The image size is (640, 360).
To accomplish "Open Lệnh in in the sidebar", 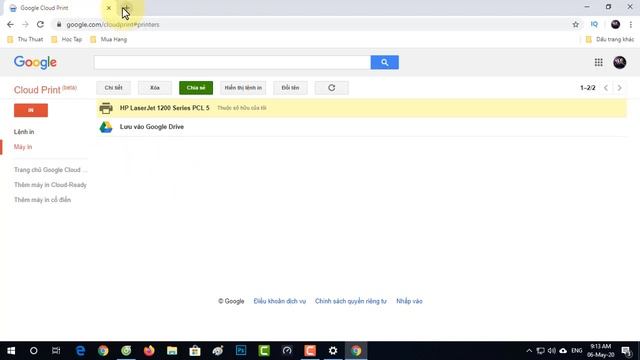I will point(24,132).
